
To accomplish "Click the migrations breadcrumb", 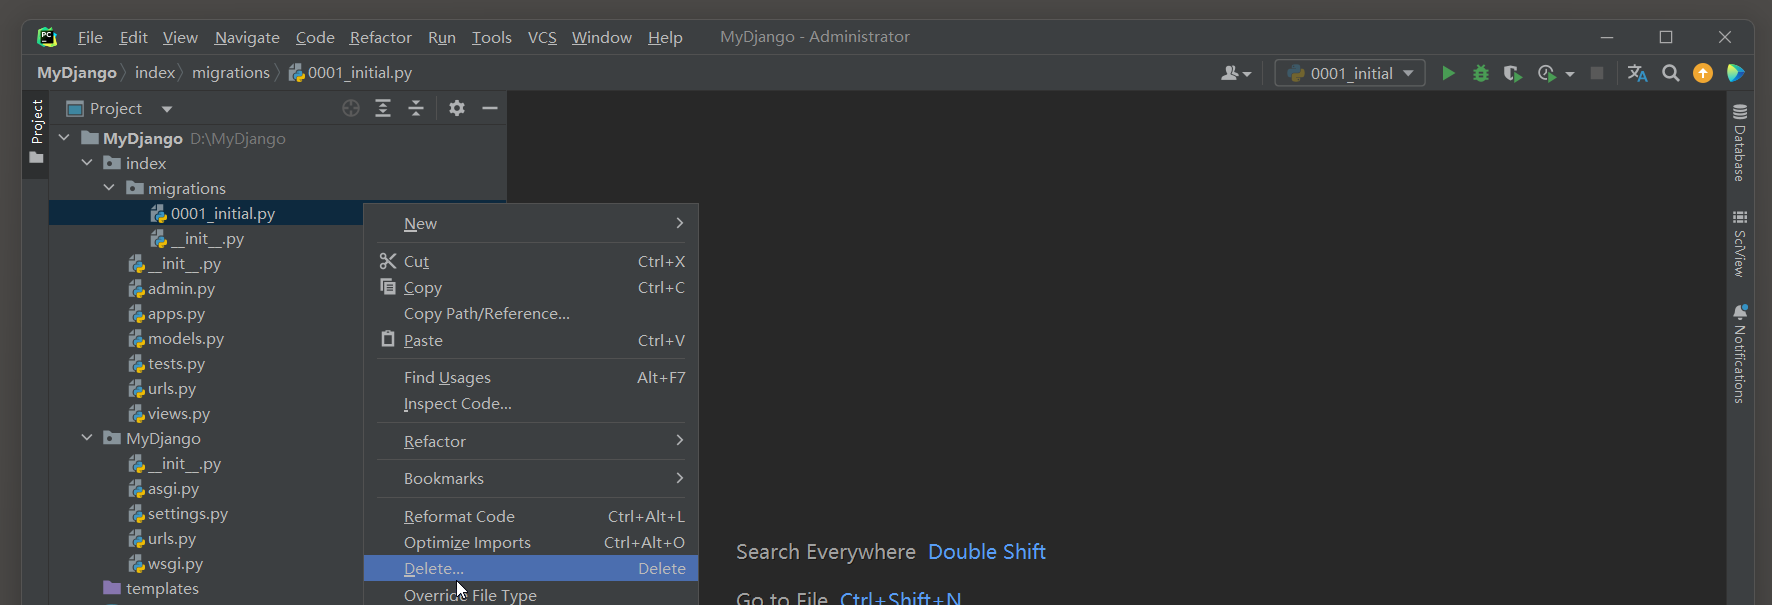I will [x=231, y=72].
